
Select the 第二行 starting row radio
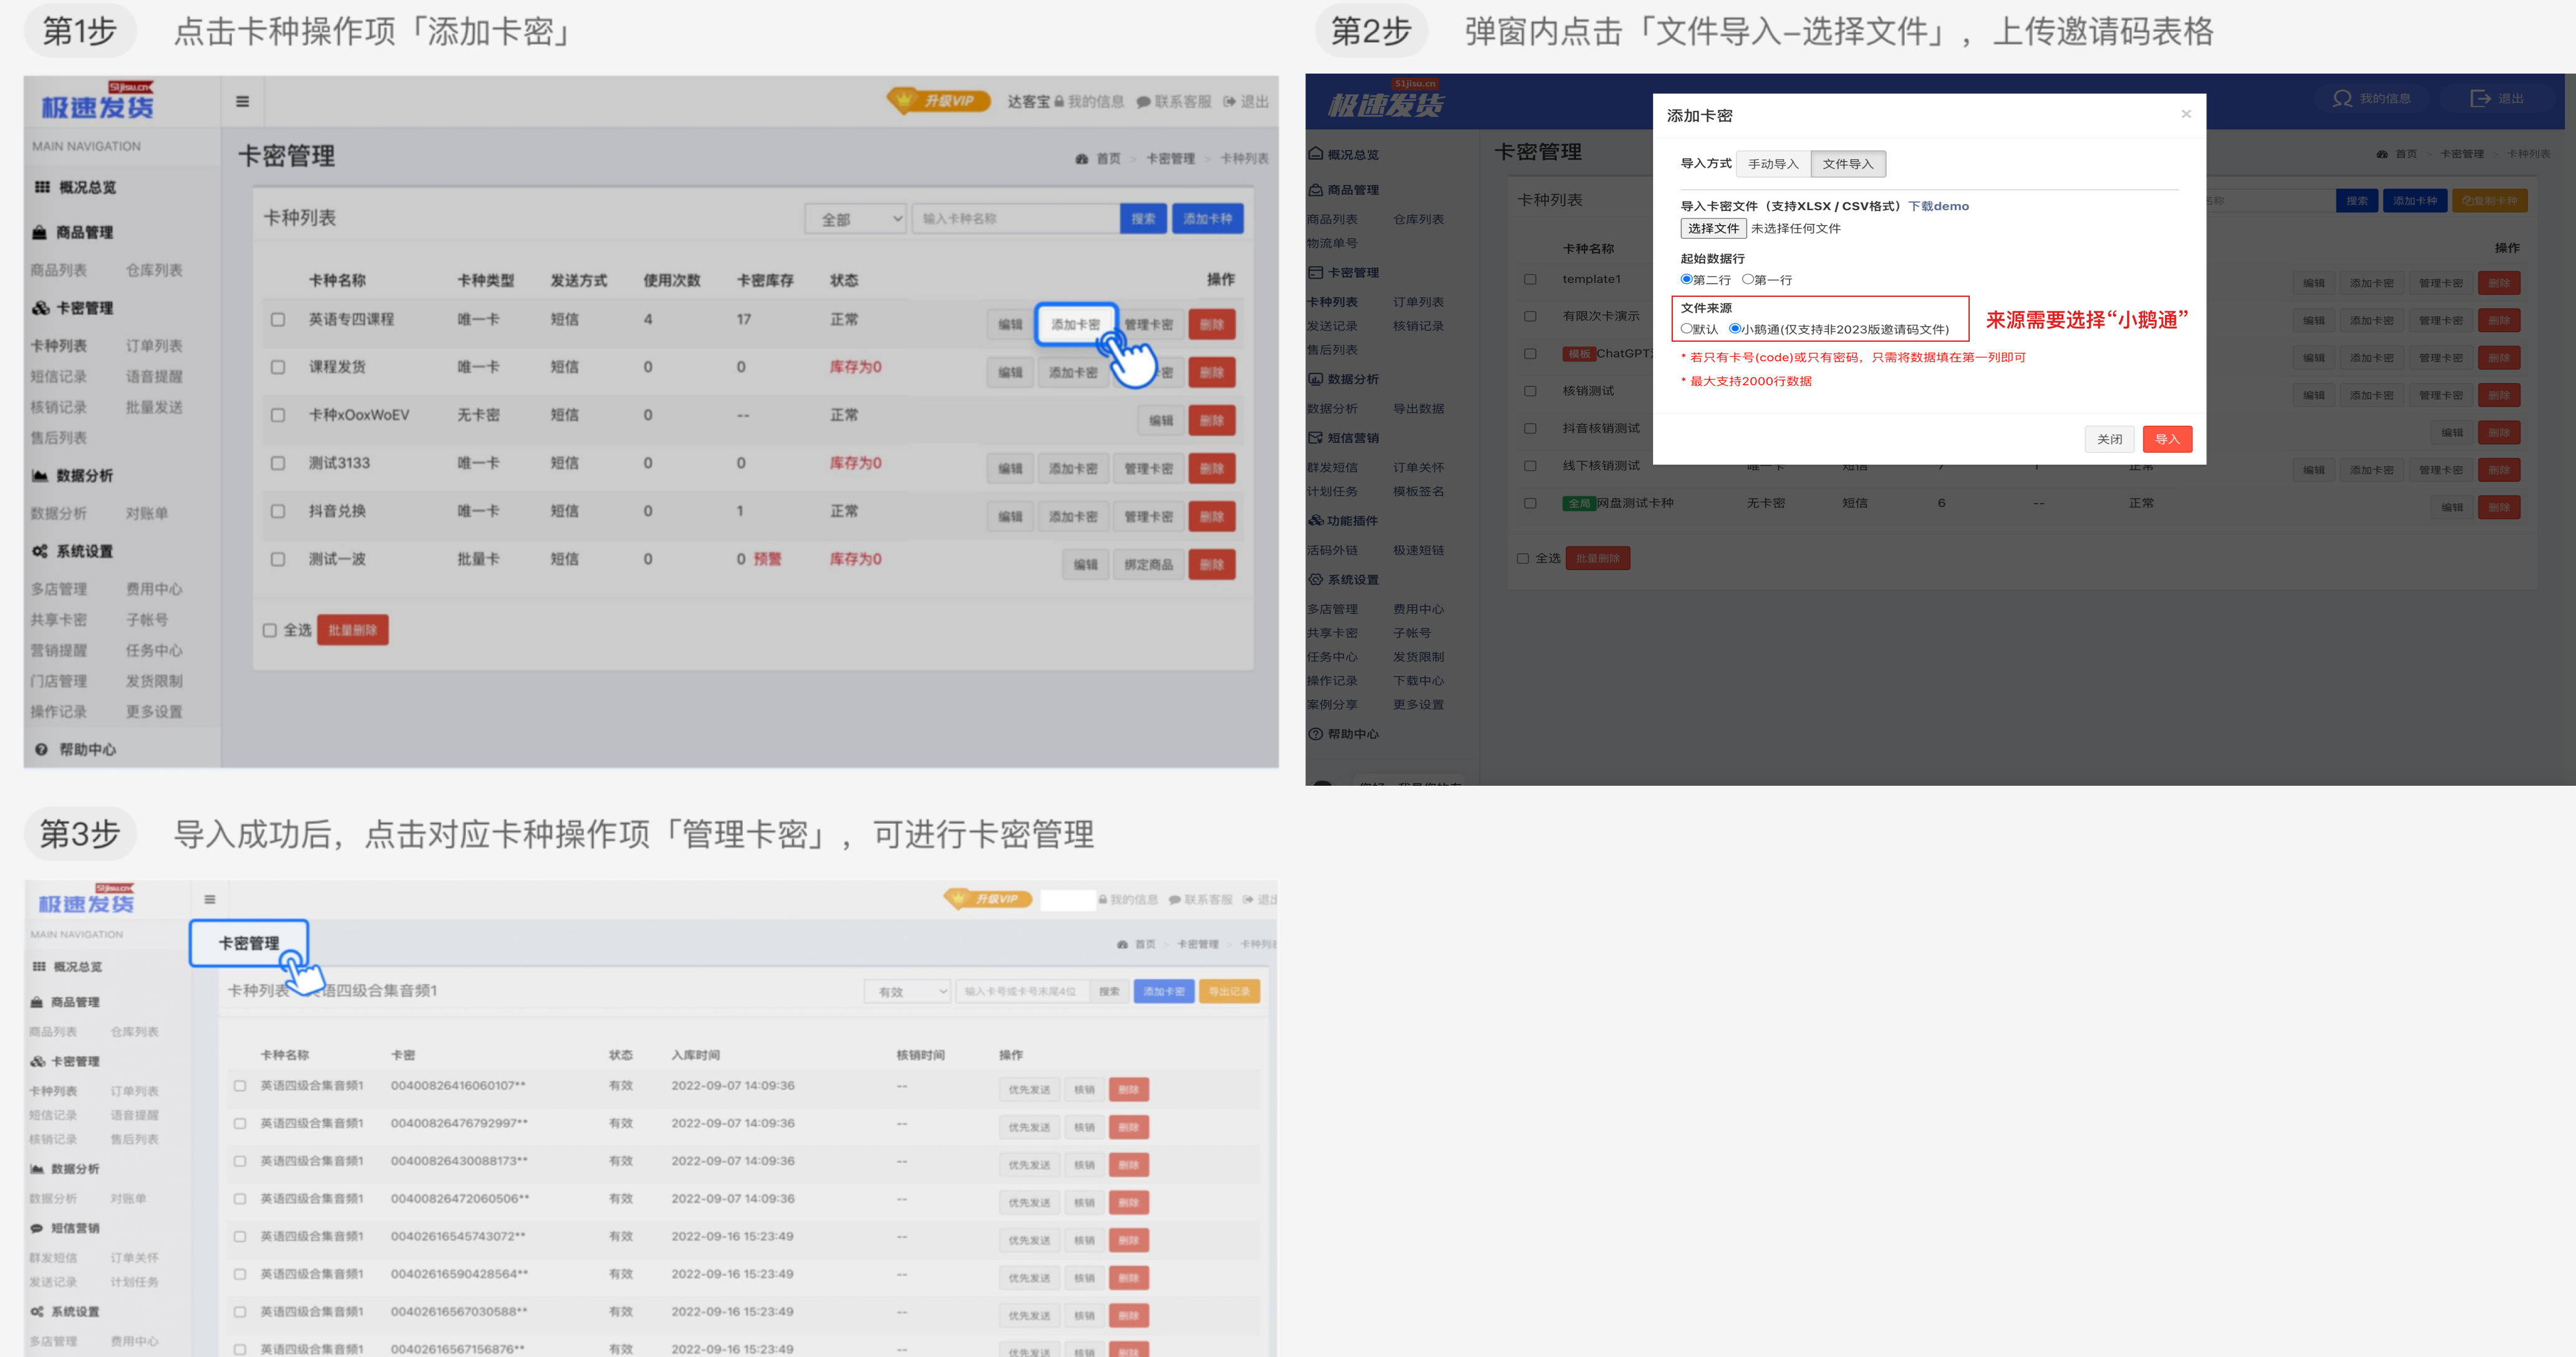point(1687,279)
